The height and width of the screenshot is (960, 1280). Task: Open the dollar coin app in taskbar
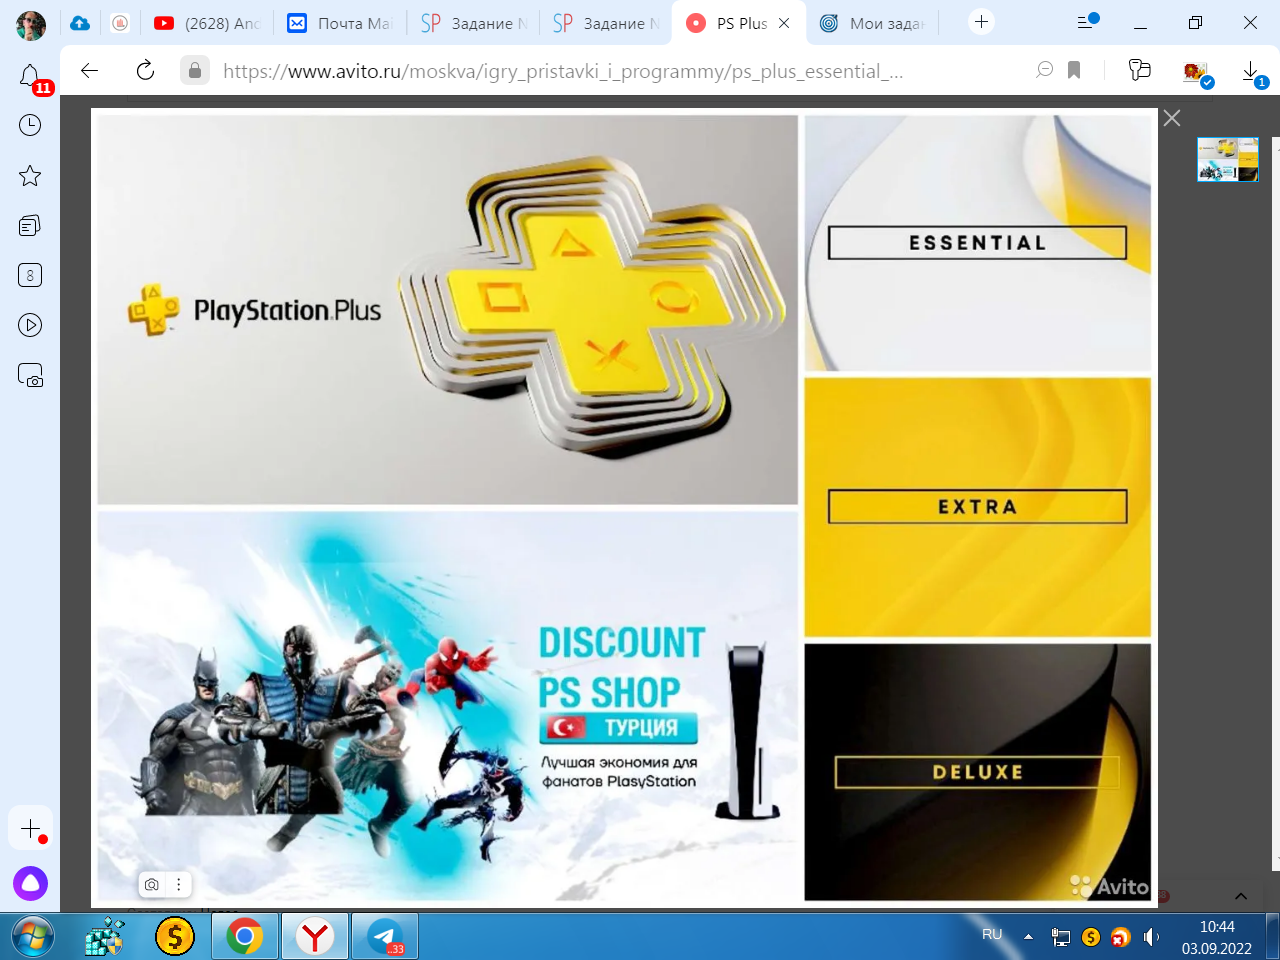tap(175, 937)
